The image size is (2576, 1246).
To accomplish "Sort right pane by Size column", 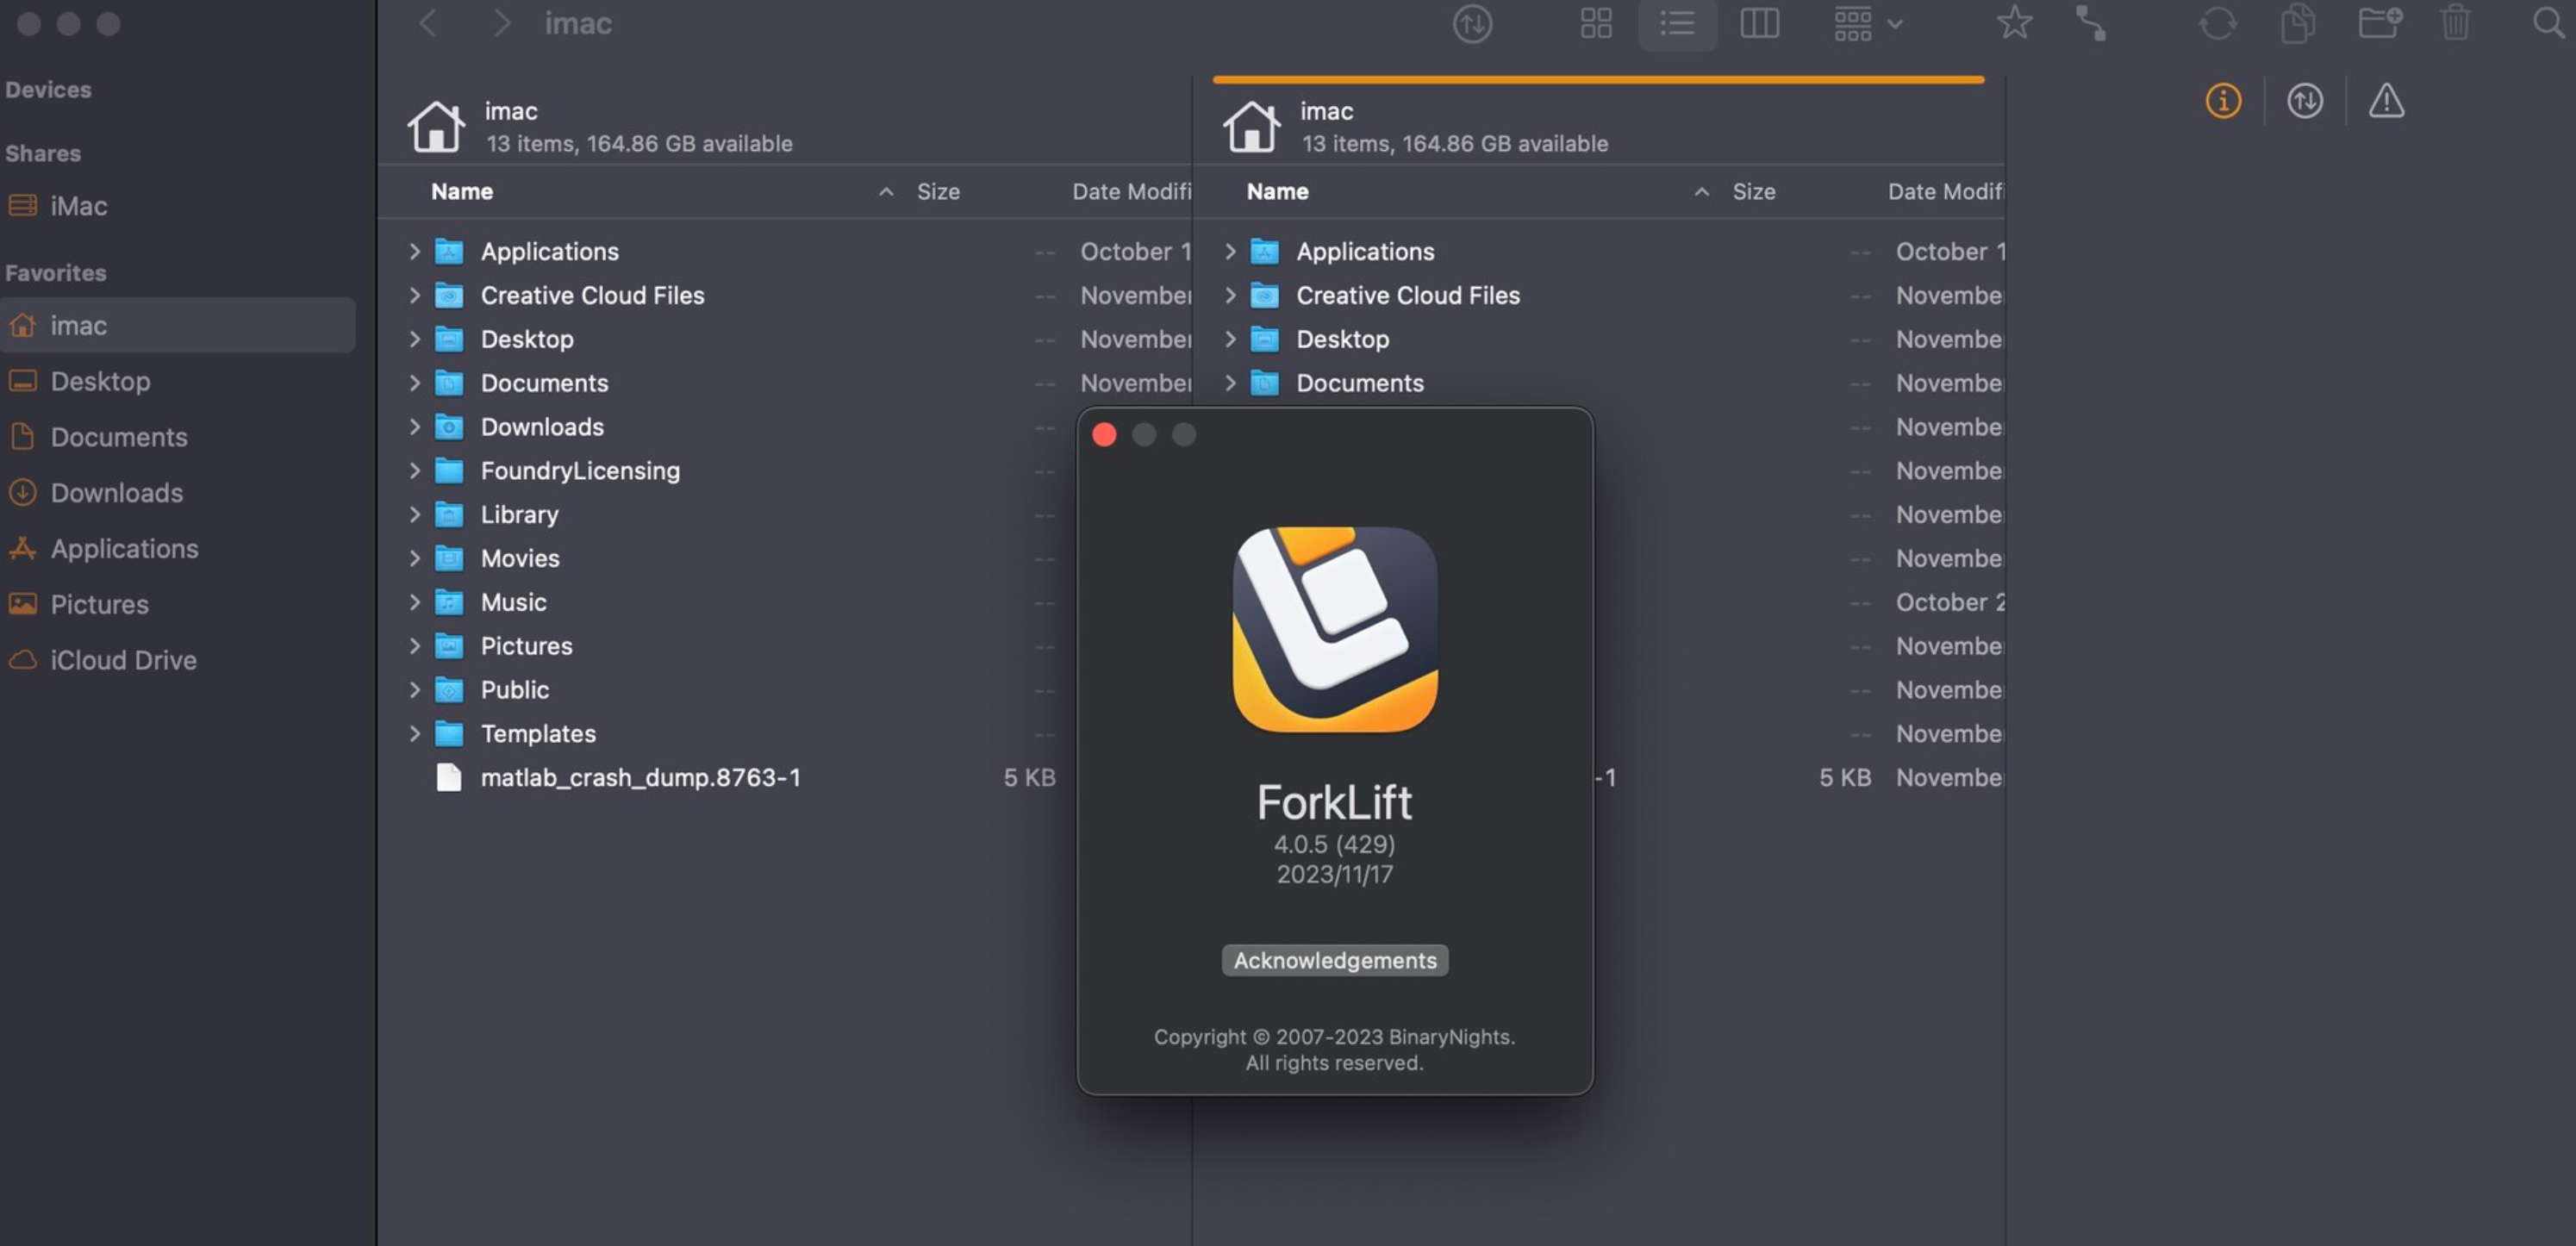I will pos(1754,192).
